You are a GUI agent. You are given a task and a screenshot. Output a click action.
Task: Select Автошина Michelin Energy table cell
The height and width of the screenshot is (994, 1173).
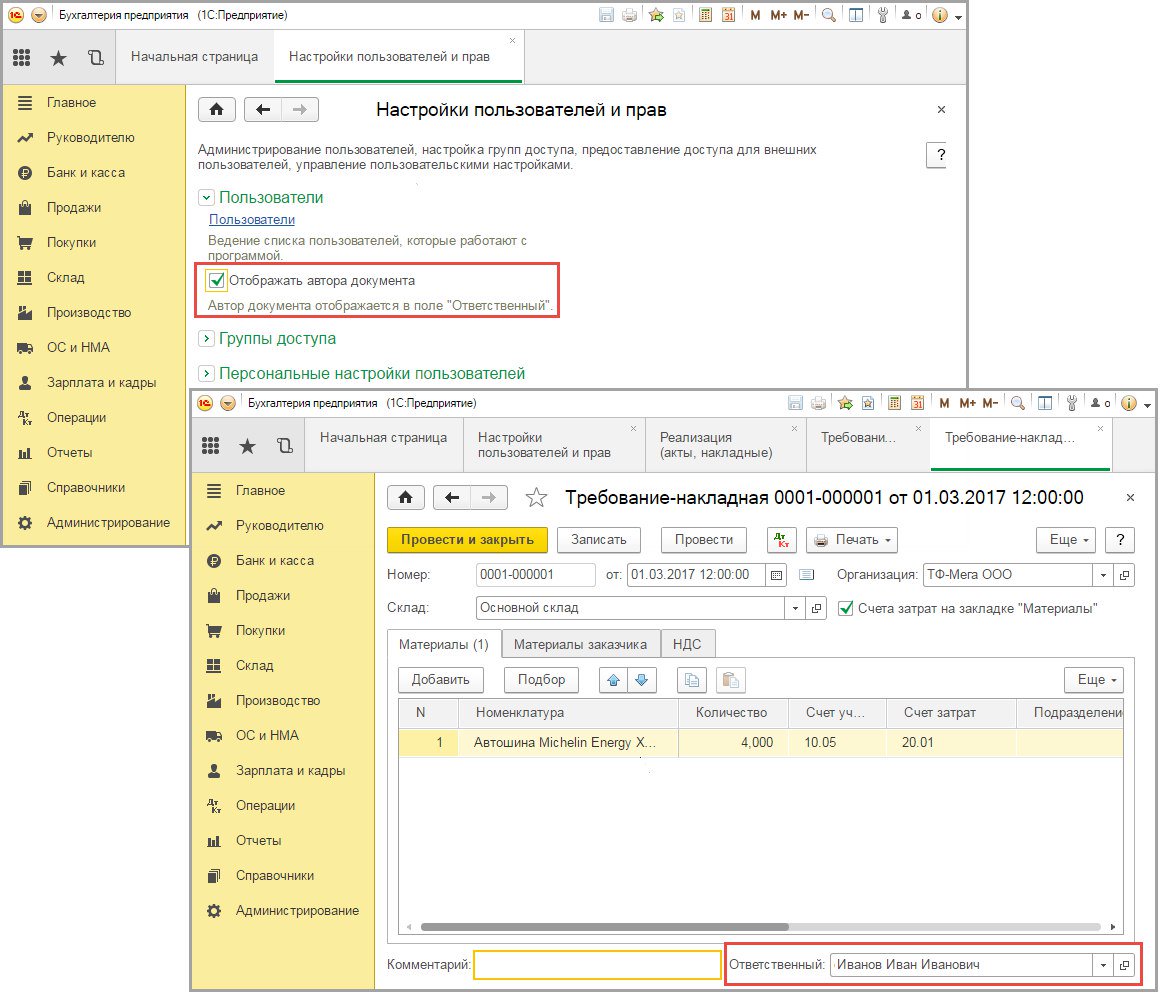pyautogui.click(x=568, y=743)
